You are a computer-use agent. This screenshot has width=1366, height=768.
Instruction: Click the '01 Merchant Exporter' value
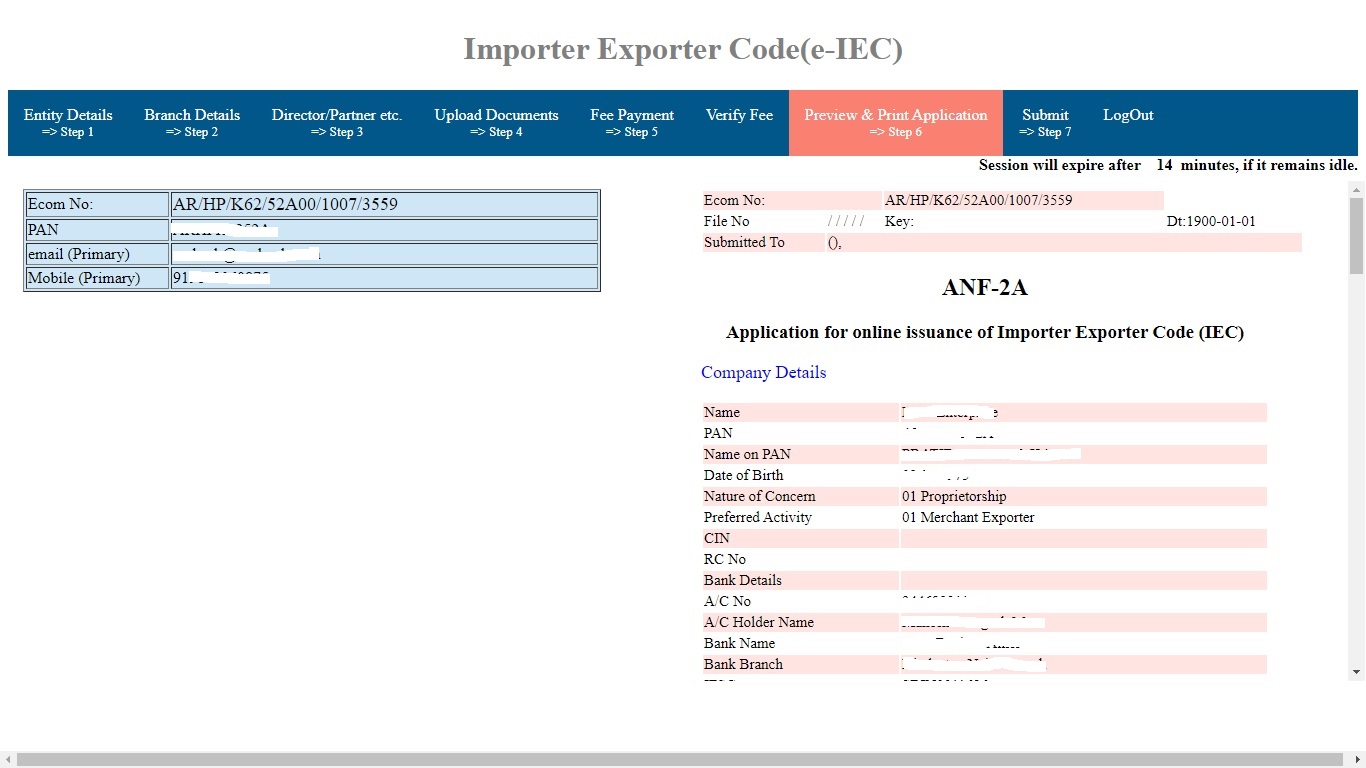968,517
